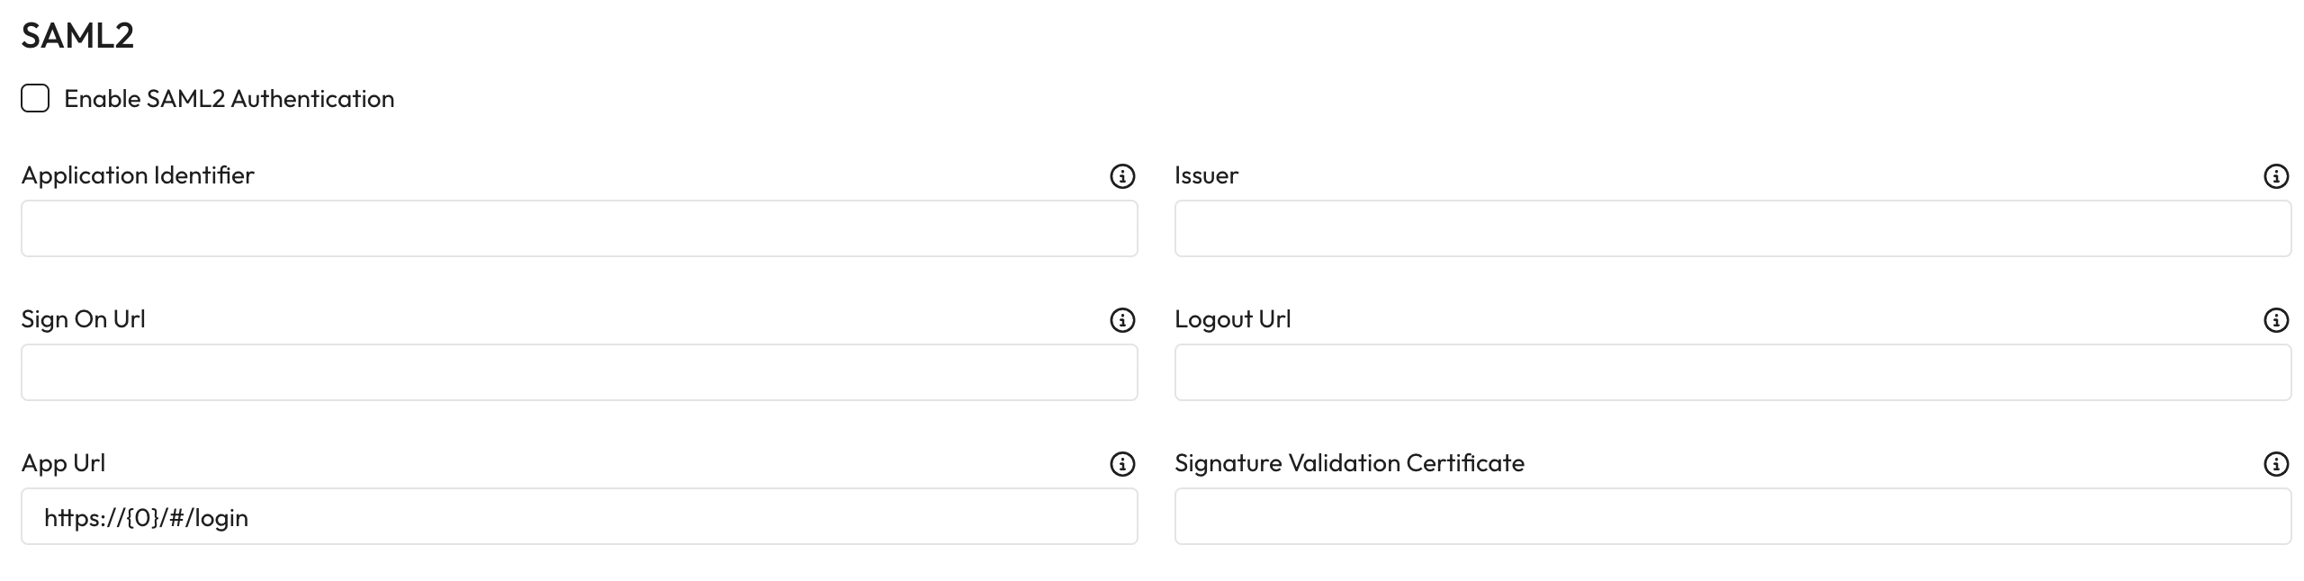Select the Sign On Url input field
The height and width of the screenshot is (581, 2304).
[579, 372]
